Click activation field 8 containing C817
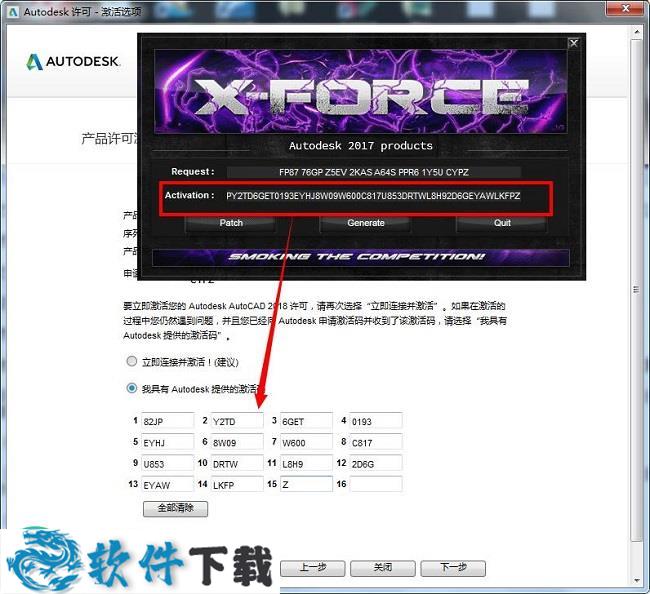The width and height of the screenshot is (650, 594). point(376,442)
